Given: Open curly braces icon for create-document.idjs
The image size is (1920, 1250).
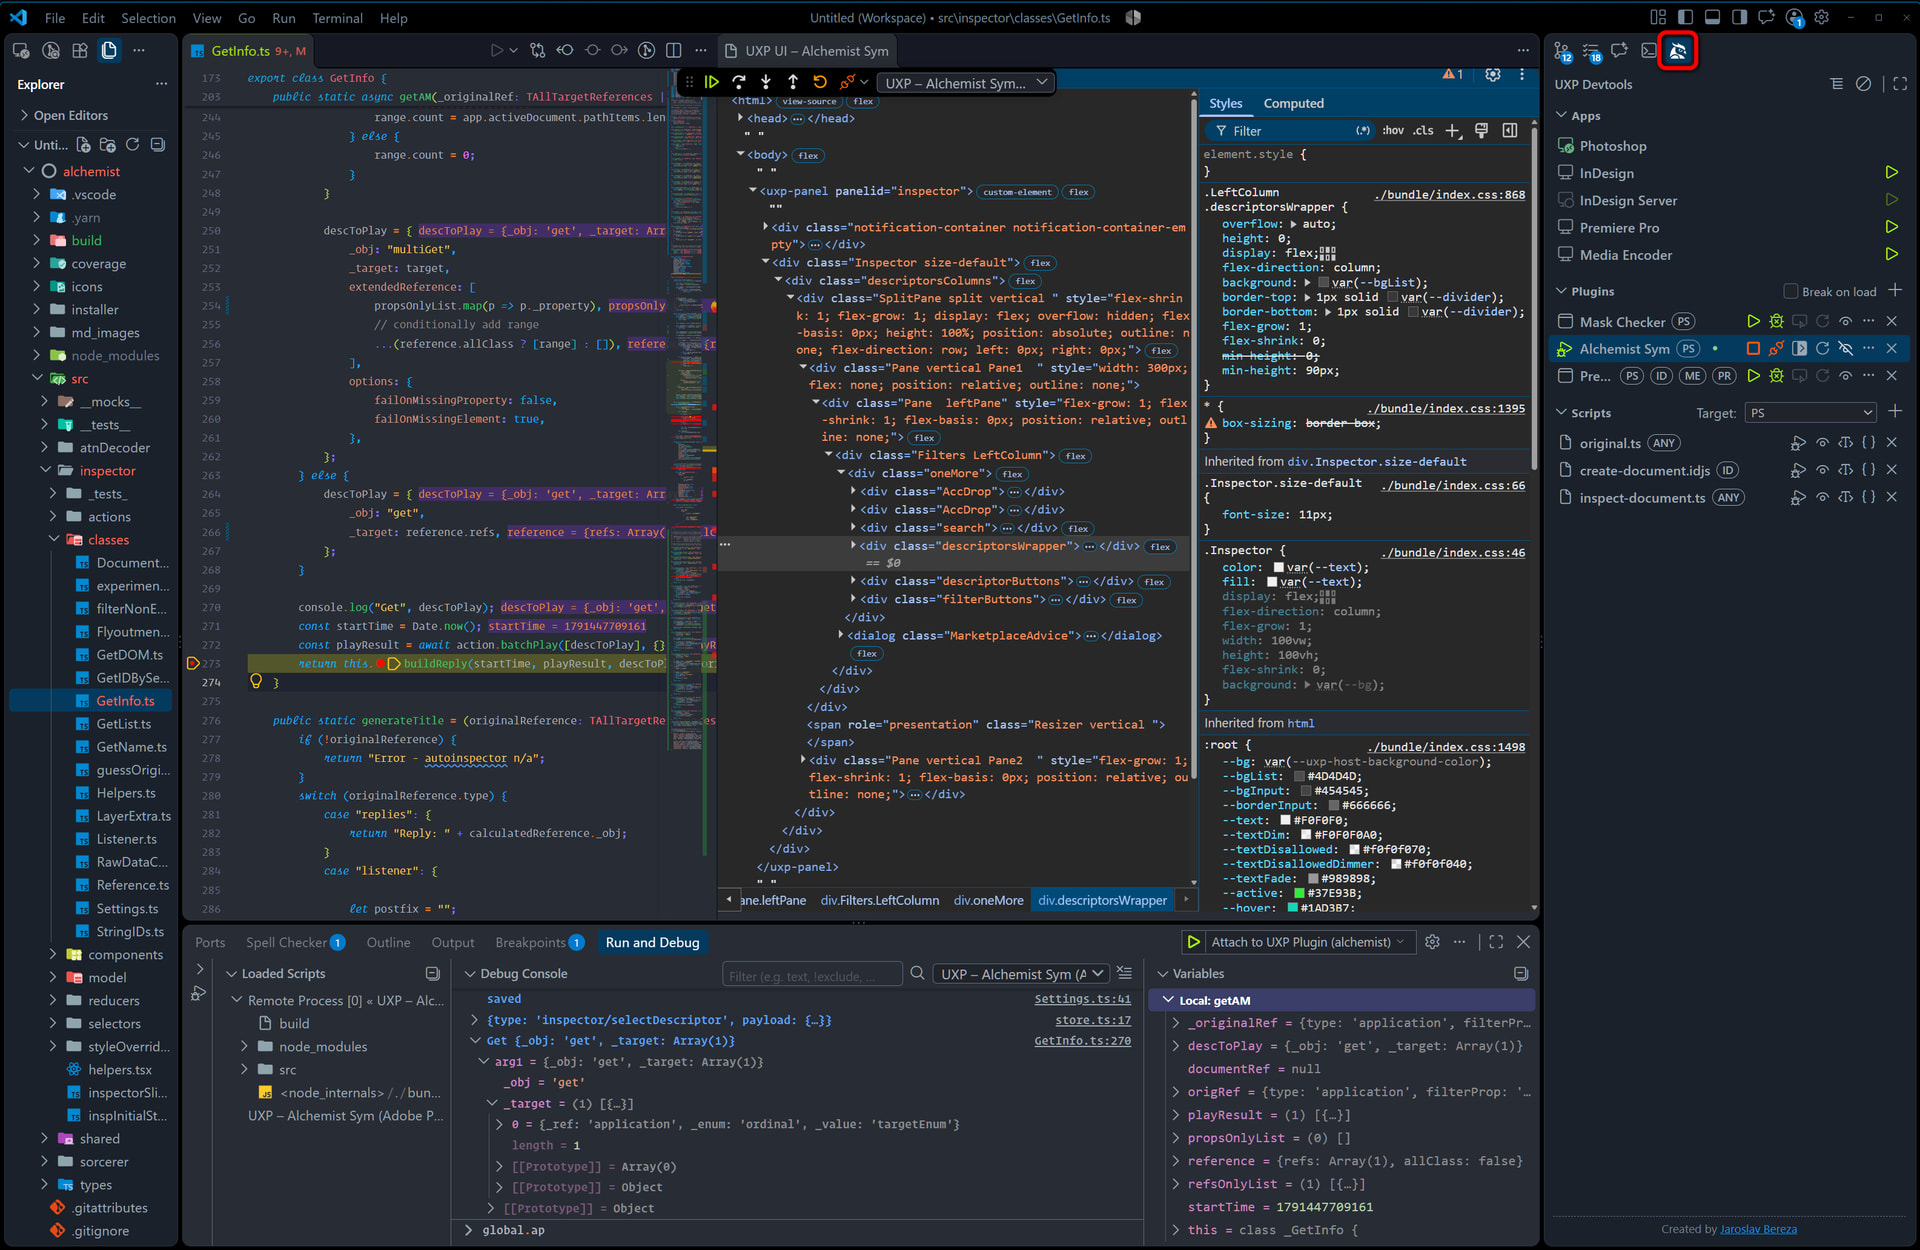Looking at the screenshot, I should [x=1868, y=470].
